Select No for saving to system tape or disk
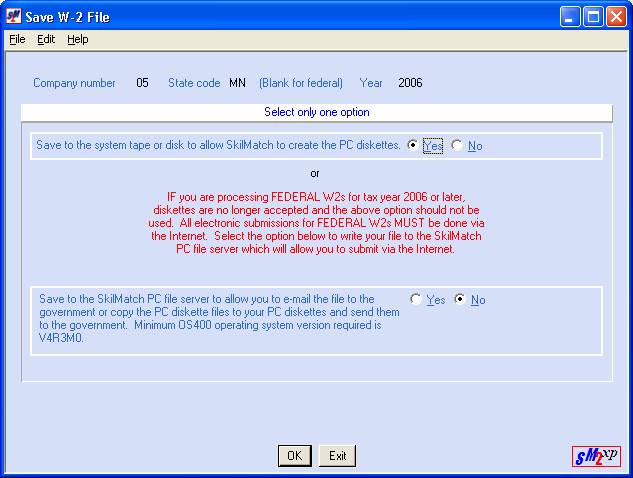633x478 pixels. point(458,146)
